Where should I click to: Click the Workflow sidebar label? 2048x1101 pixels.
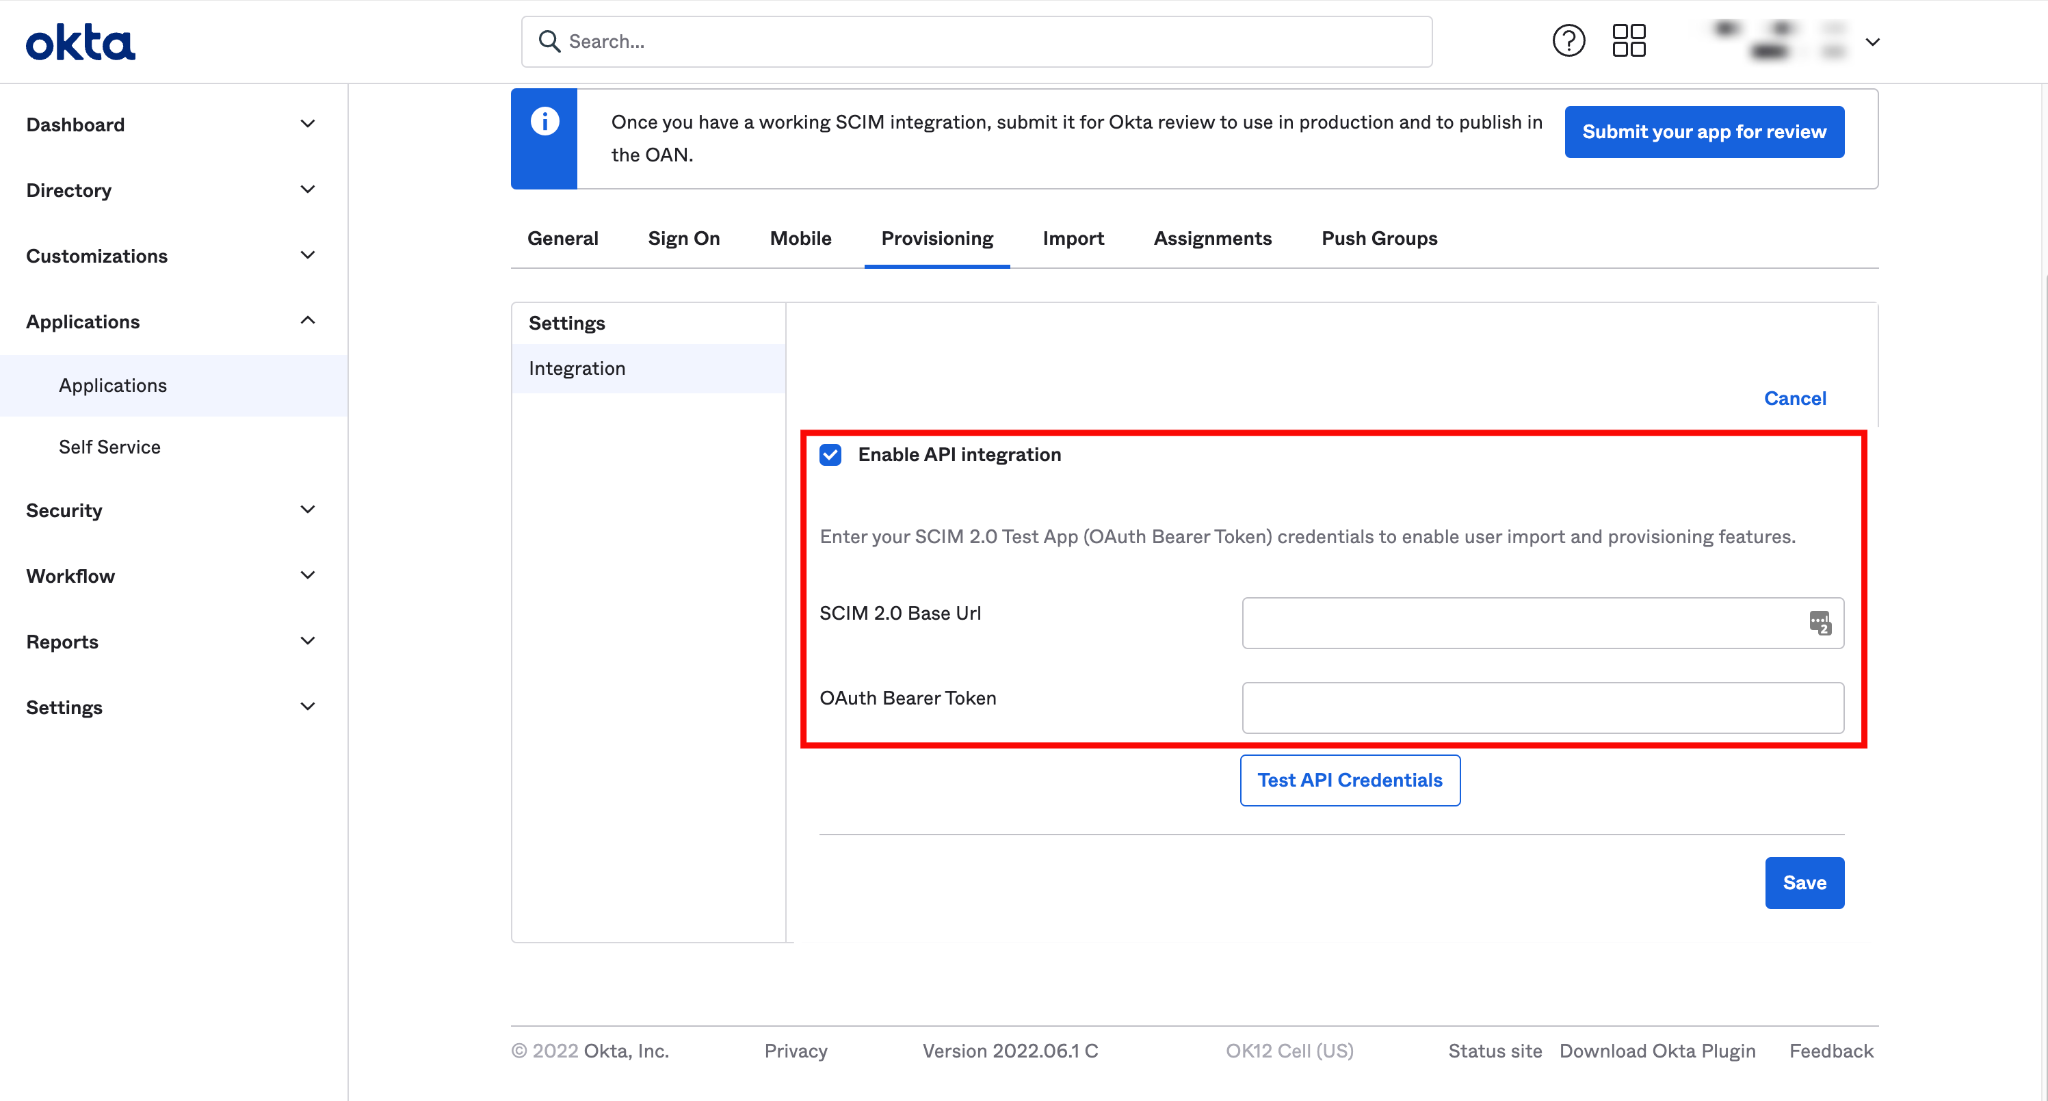[x=70, y=576]
